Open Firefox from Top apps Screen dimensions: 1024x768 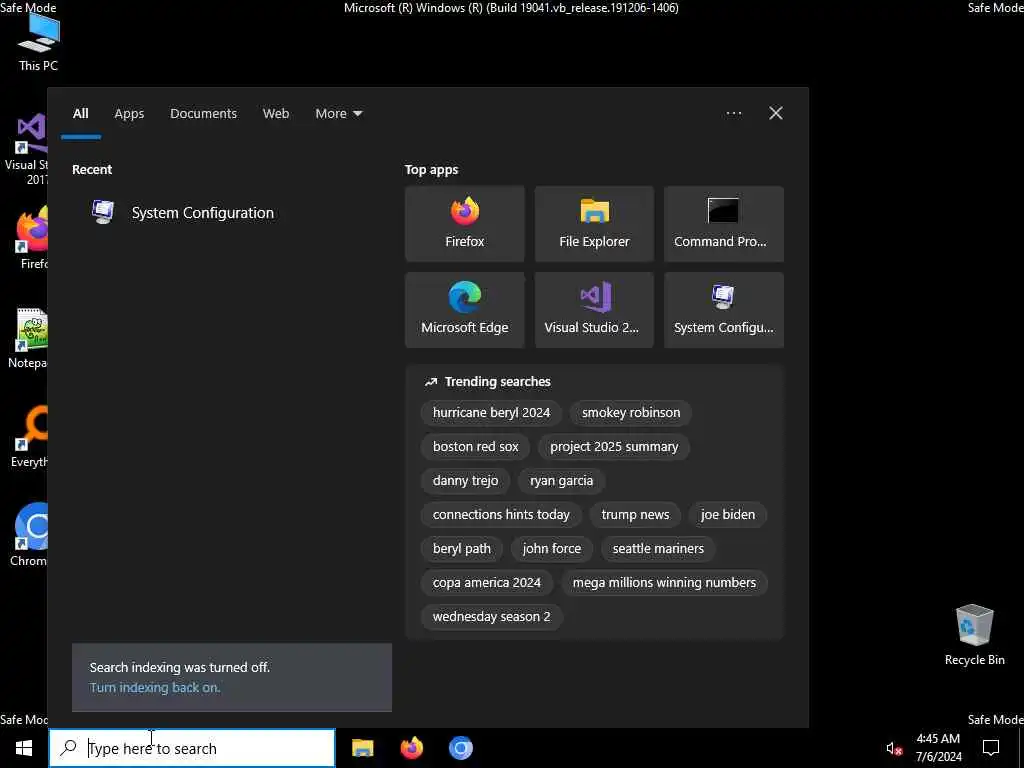pos(464,223)
